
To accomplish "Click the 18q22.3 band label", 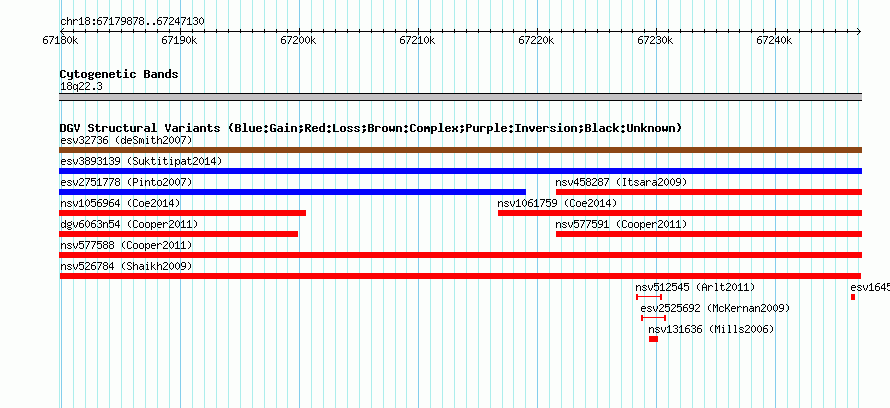I will [81, 86].
